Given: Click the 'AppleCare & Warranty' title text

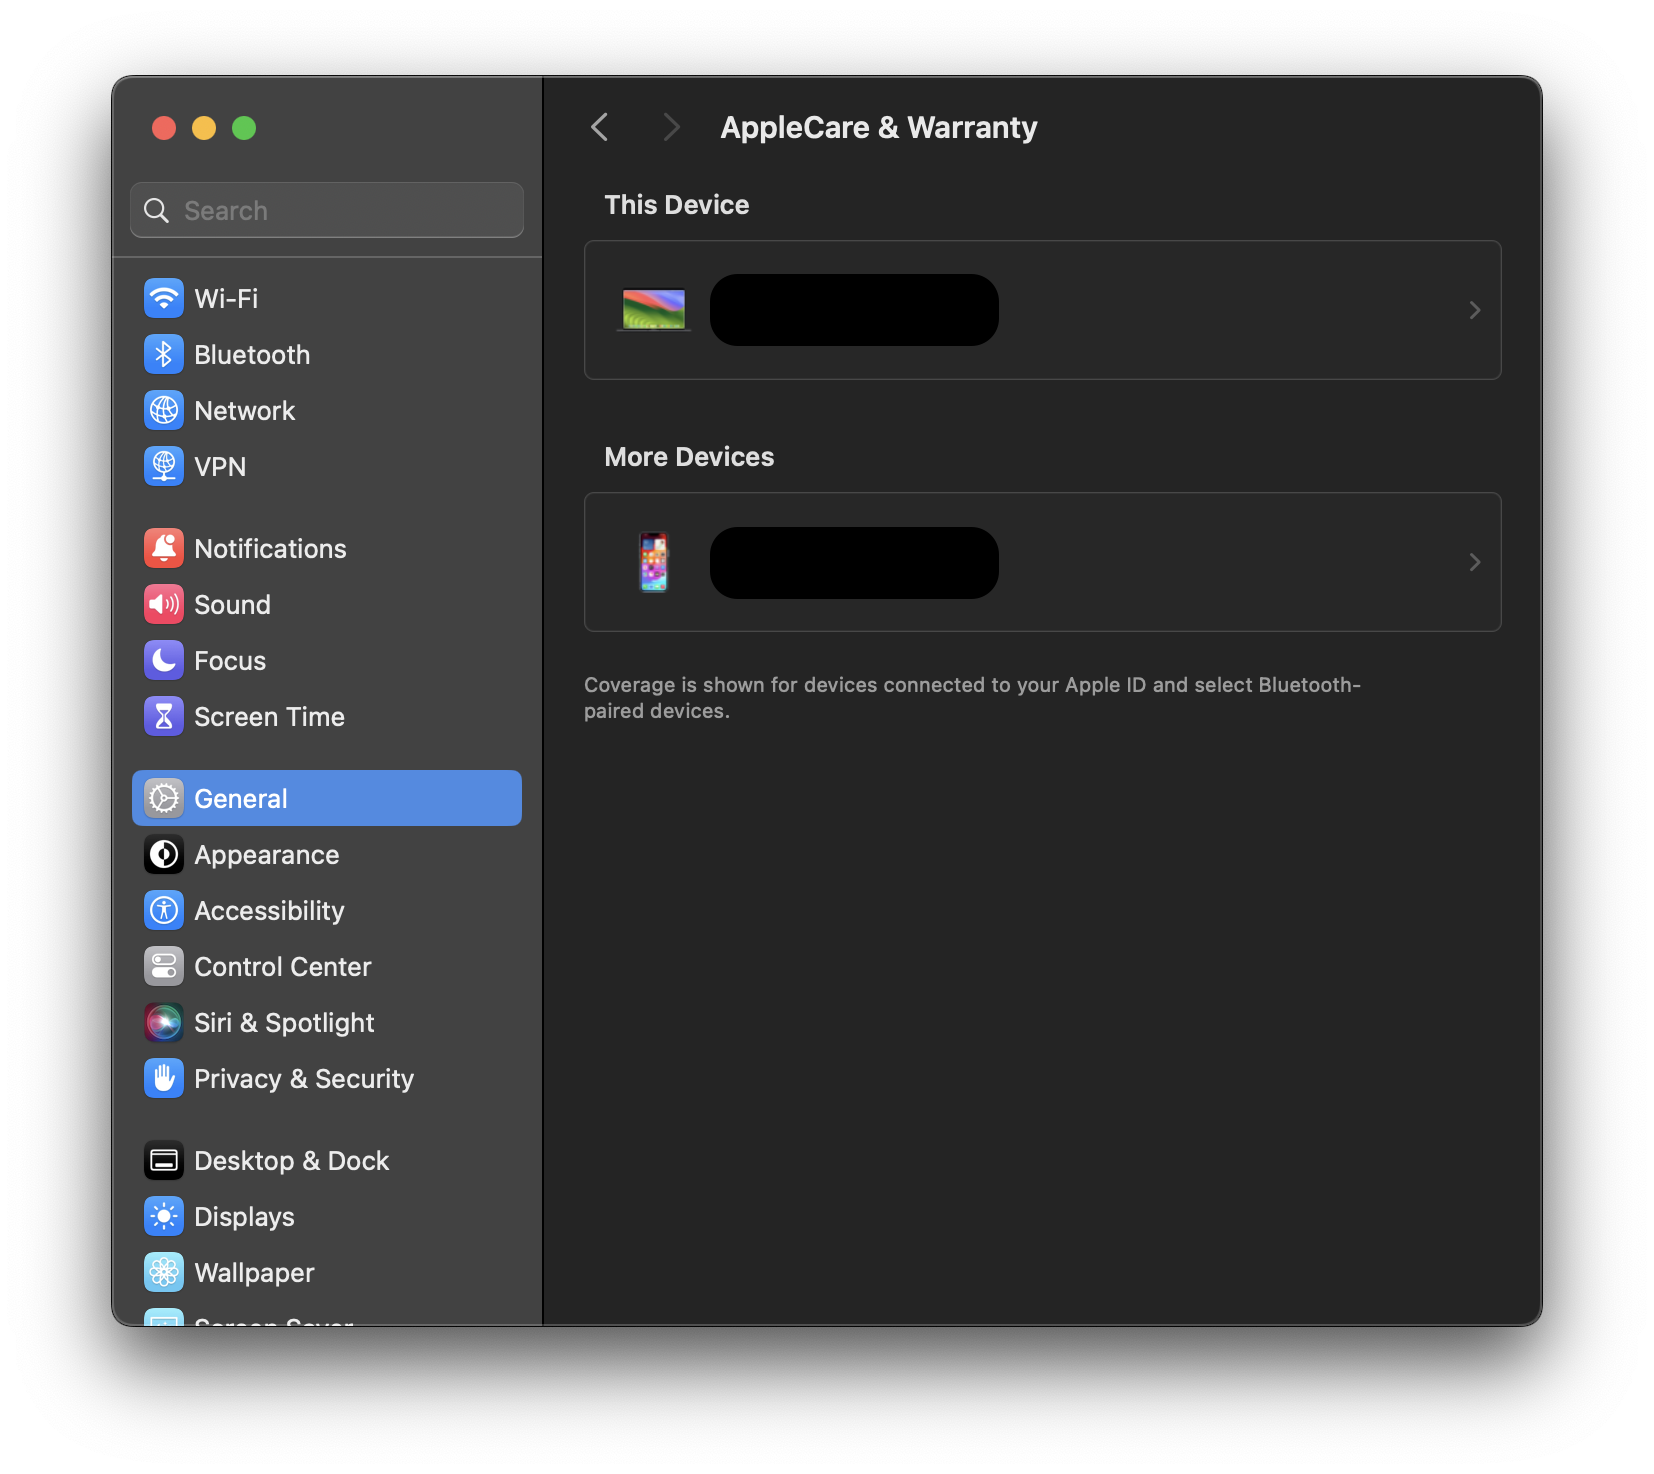Looking at the screenshot, I should coord(879,127).
